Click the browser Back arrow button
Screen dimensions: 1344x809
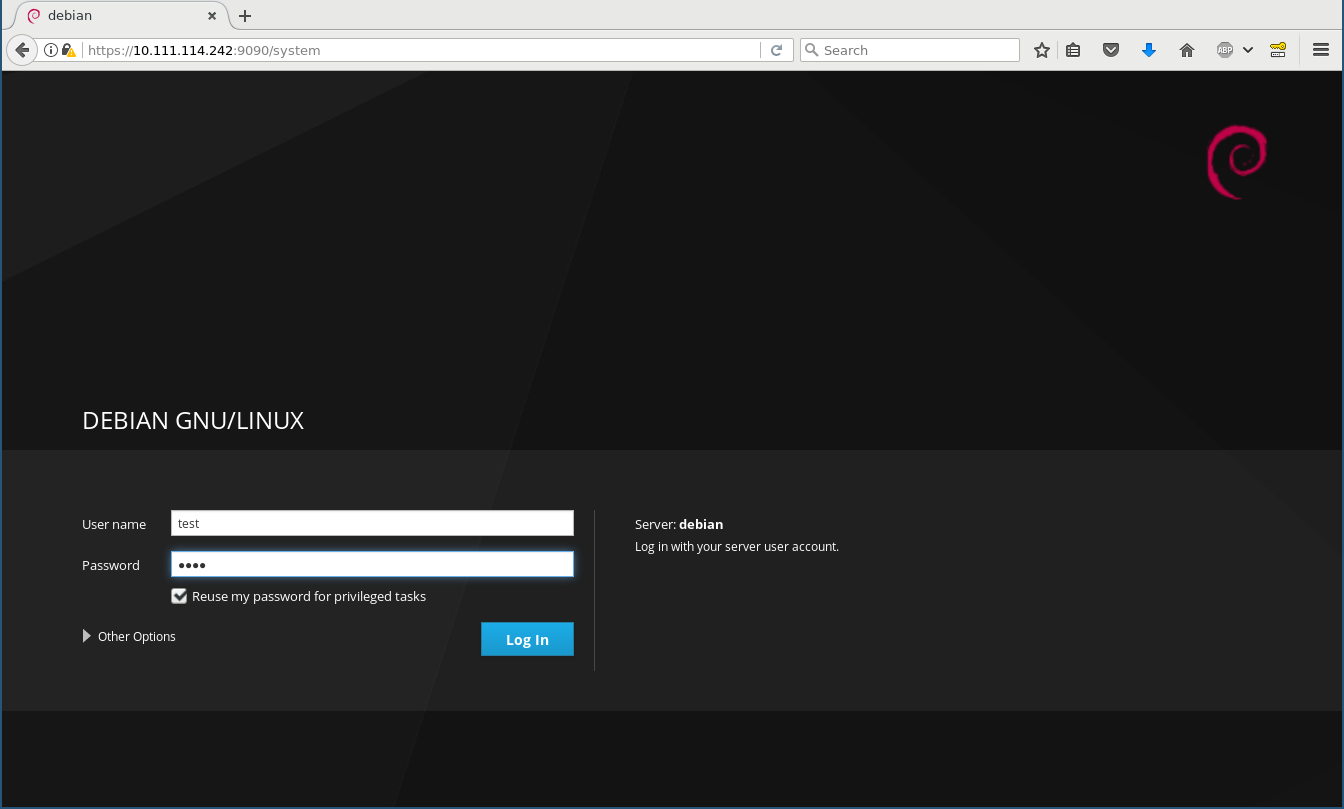tap(22, 50)
